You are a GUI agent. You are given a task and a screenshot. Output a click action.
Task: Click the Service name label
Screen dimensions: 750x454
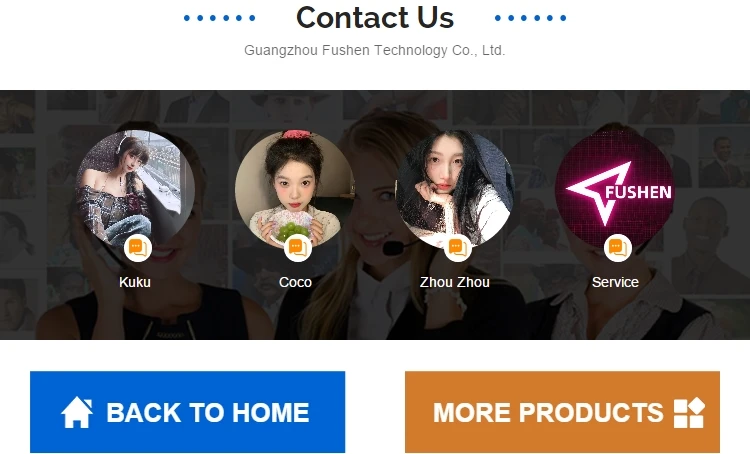[x=615, y=282]
